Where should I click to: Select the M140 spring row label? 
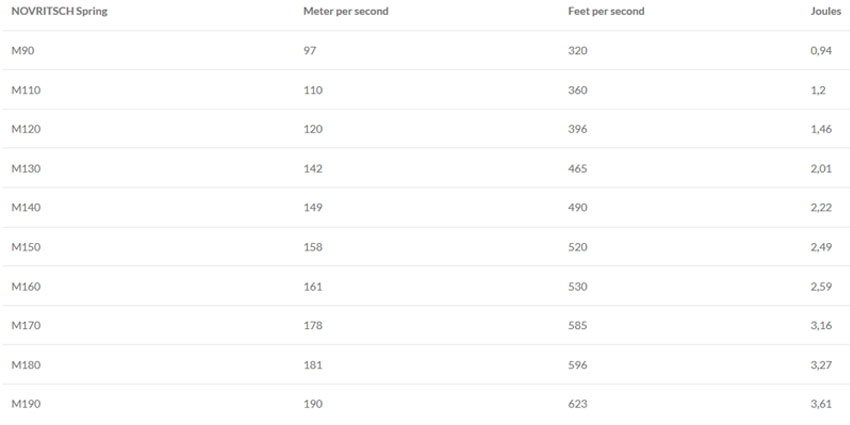(x=26, y=208)
